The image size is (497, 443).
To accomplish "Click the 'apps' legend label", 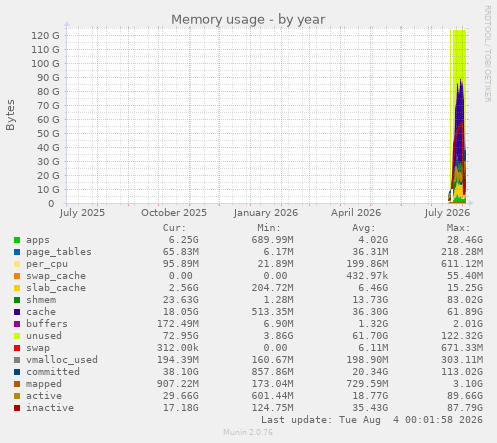I will [38, 240].
